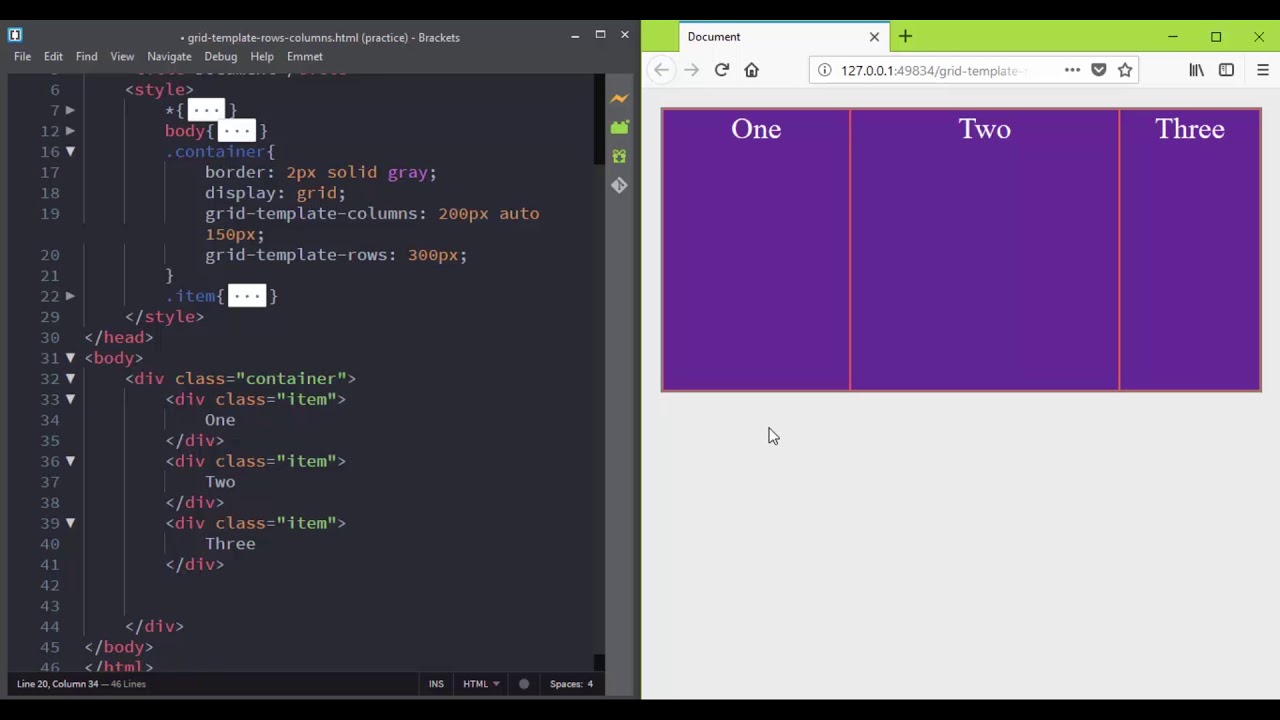
Task: Click the text "Three" on line 40
Action: (230, 544)
